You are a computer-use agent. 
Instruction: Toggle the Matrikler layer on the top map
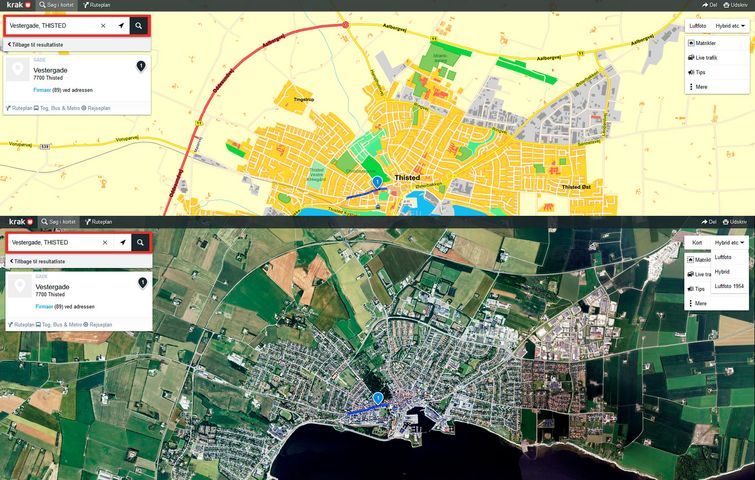pos(704,43)
